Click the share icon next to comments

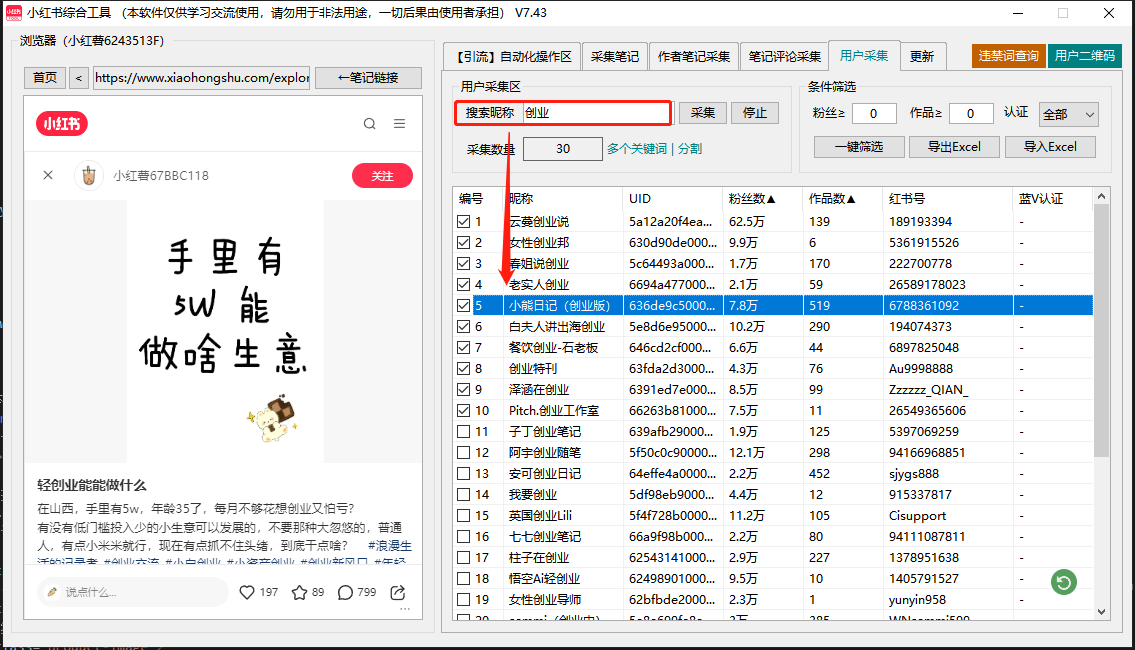(396, 592)
